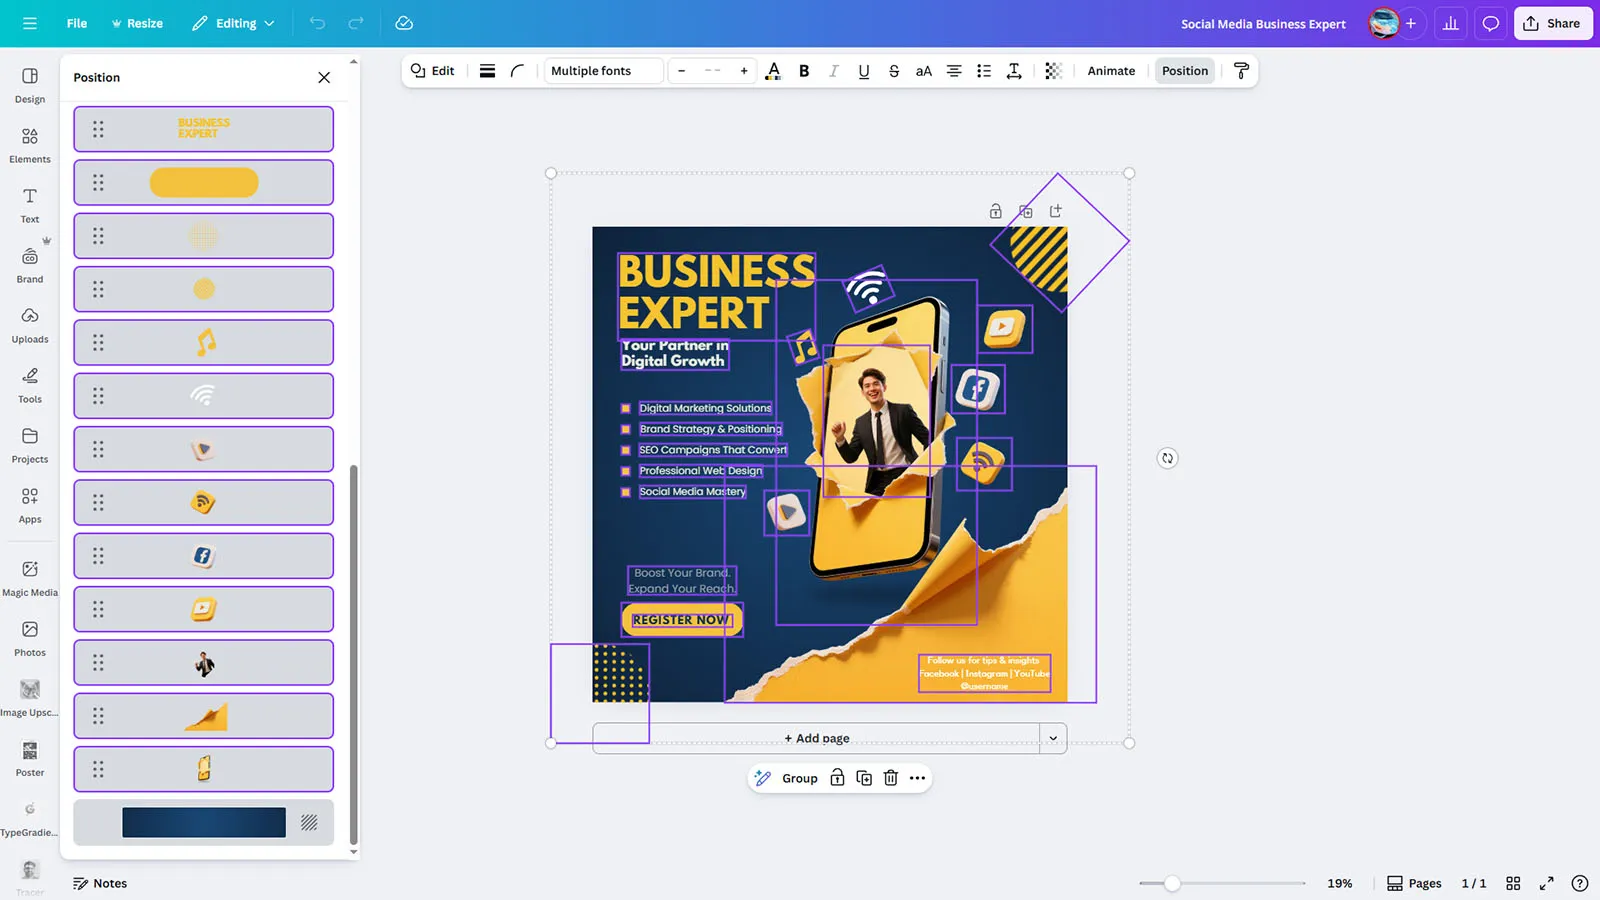This screenshot has width=1600, height=900.
Task: Click the Bold formatting icon
Action: [x=804, y=71]
